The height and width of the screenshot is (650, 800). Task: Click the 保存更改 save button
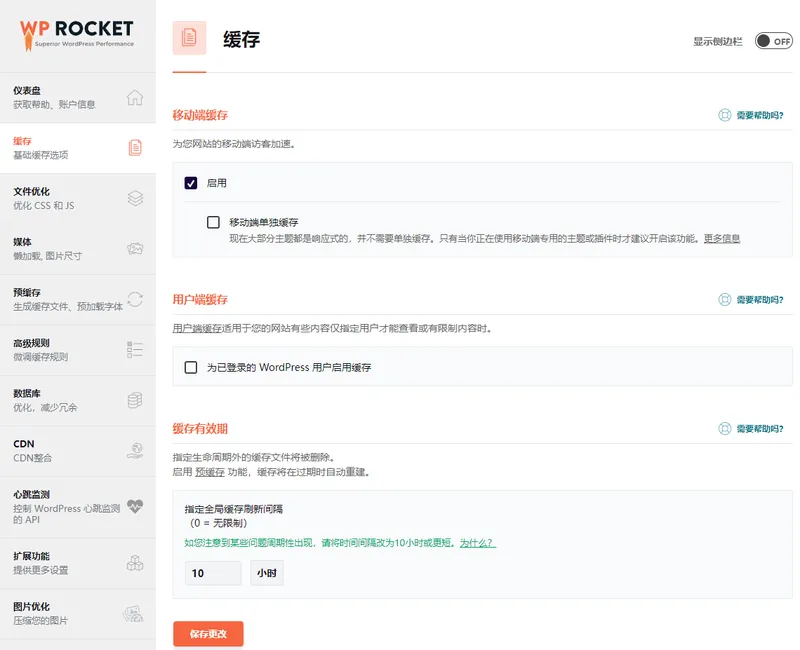click(207, 634)
